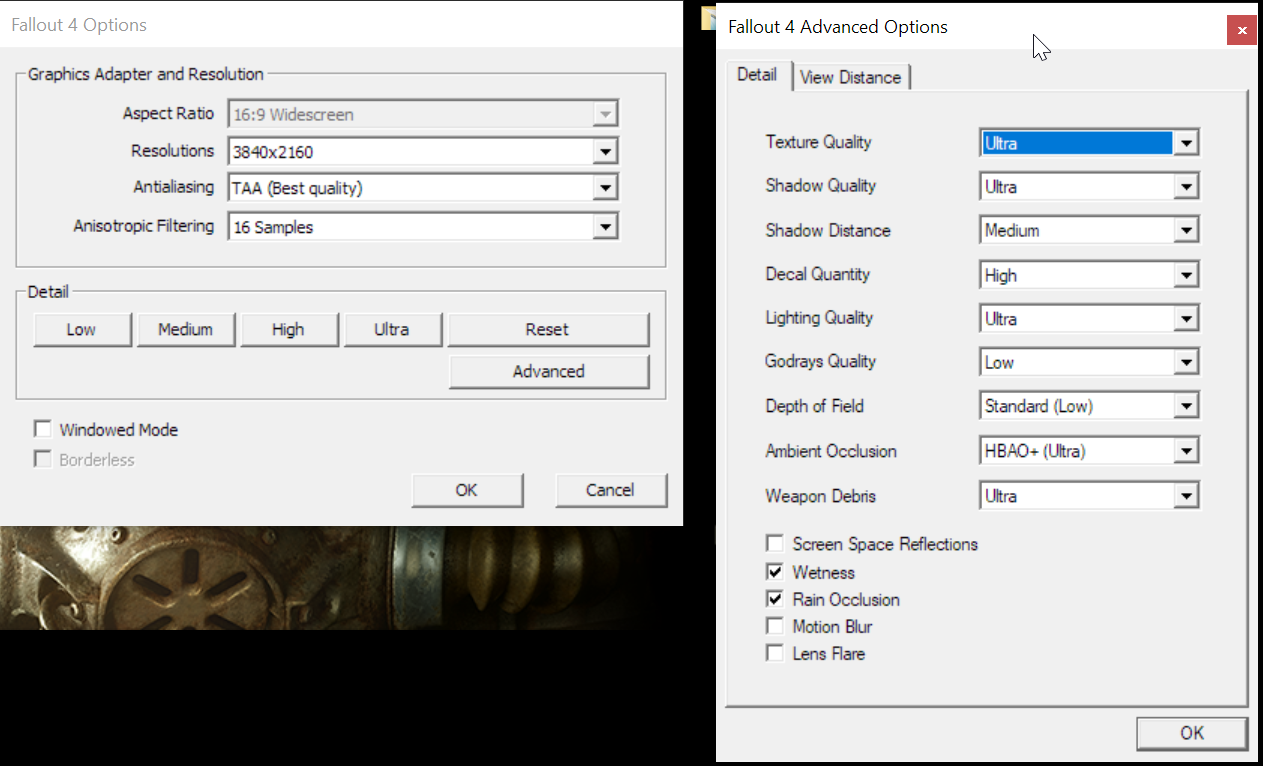The height and width of the screenshot is (766, 1263).
Task: Switch to the View Distance tab
Action: click(x=850, y=77)
